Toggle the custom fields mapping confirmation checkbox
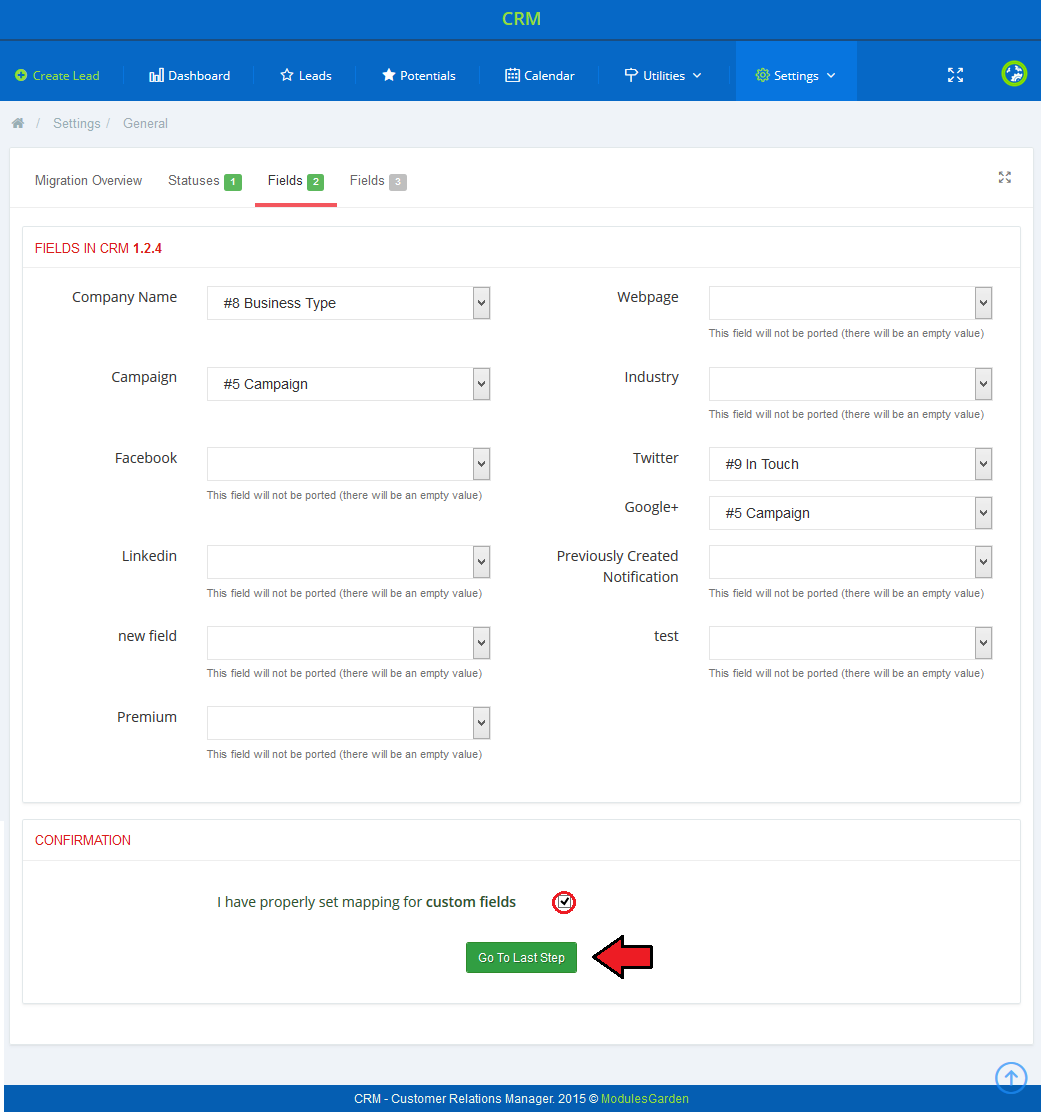 click(565, 902)
